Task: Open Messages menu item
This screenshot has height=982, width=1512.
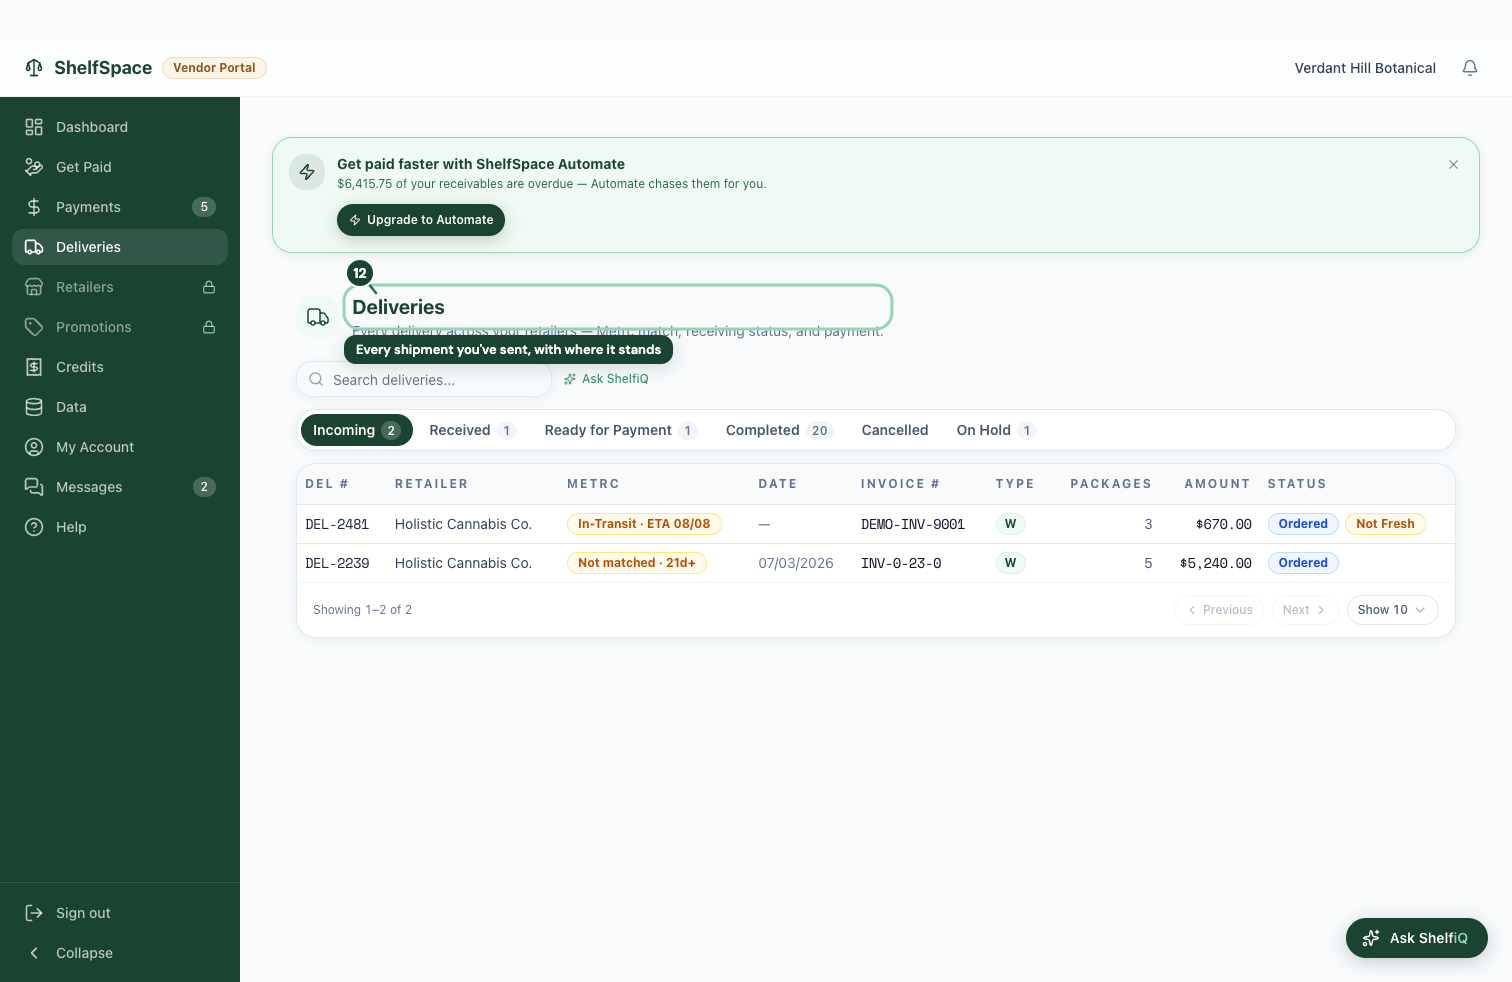Action: pos(120,487)
